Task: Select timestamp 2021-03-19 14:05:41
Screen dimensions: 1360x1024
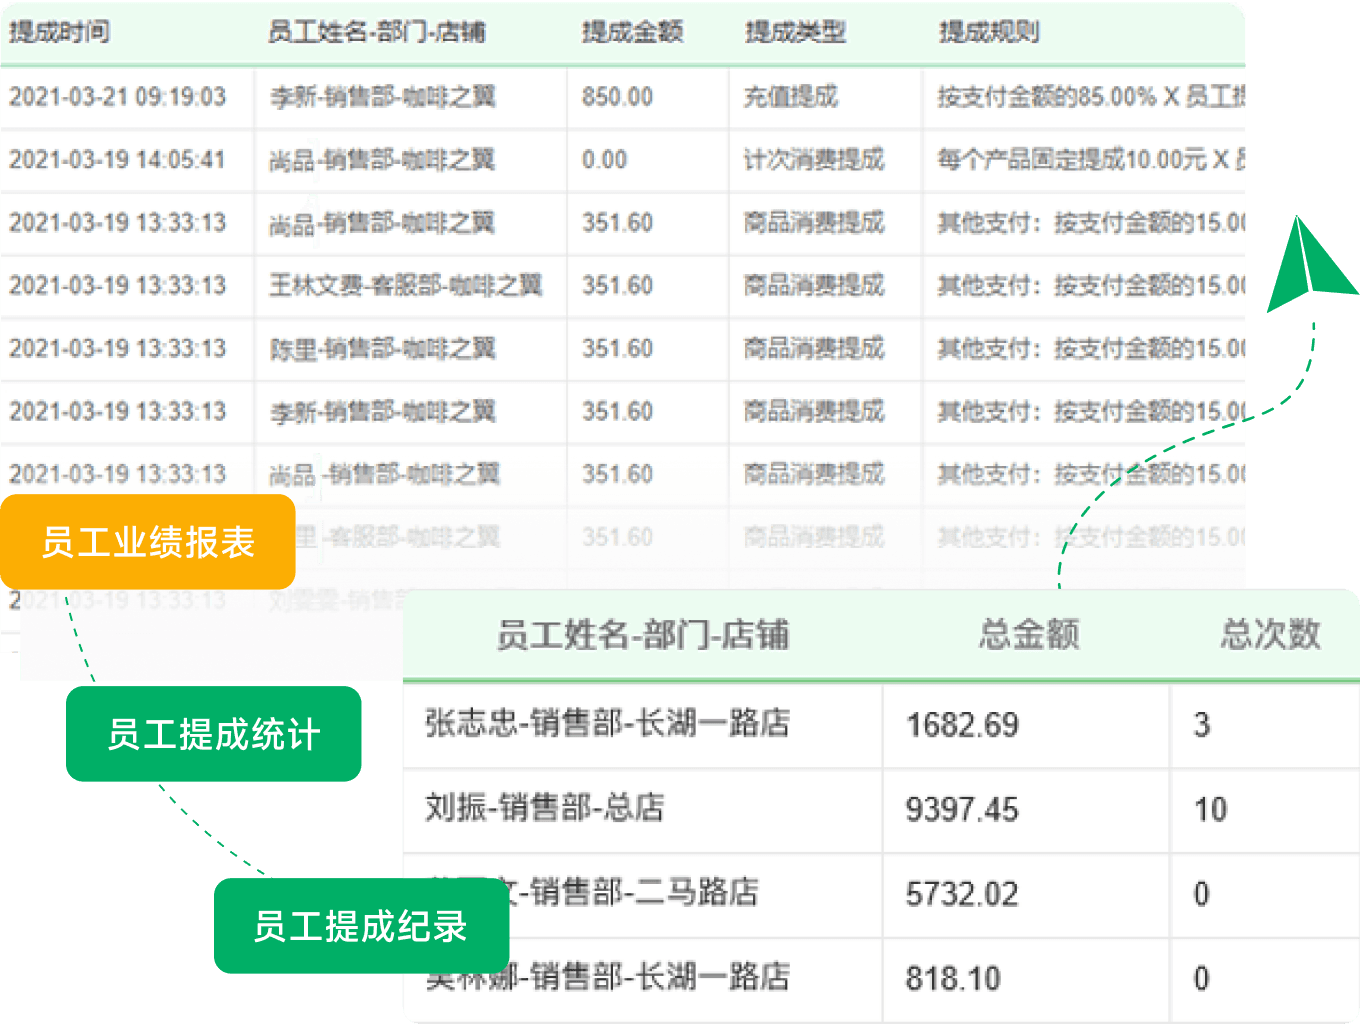Action: click(117, 160)
